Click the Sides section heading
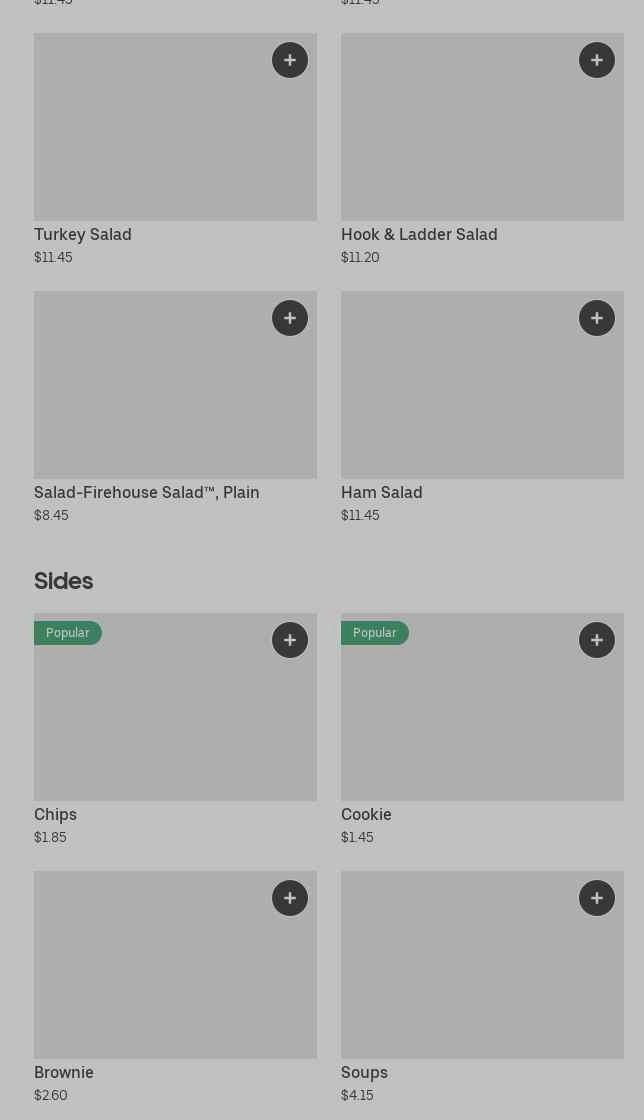644x1120 pixels. [64, 581]
